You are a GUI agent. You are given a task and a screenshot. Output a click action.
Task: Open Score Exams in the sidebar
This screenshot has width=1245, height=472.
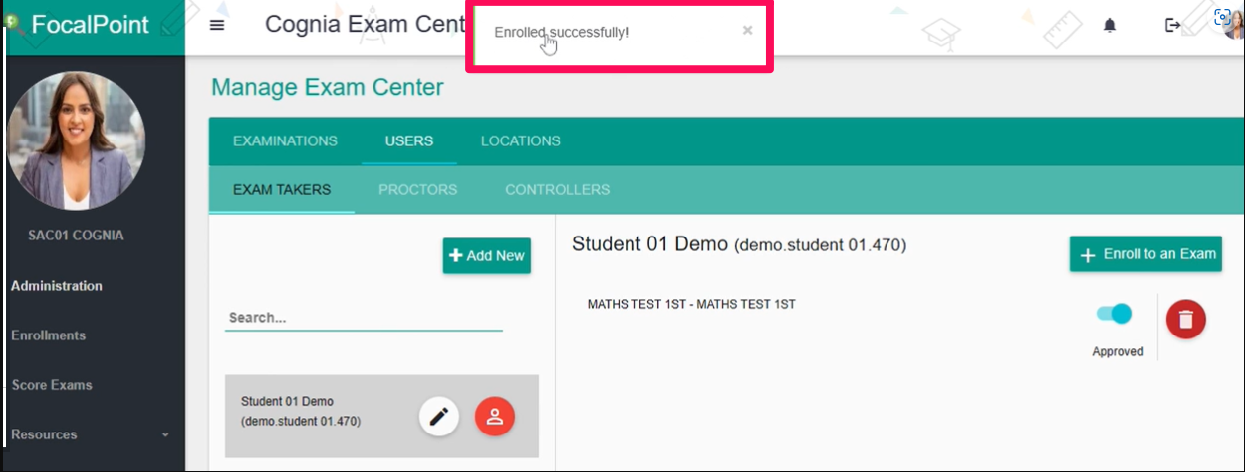coord(51,385)
